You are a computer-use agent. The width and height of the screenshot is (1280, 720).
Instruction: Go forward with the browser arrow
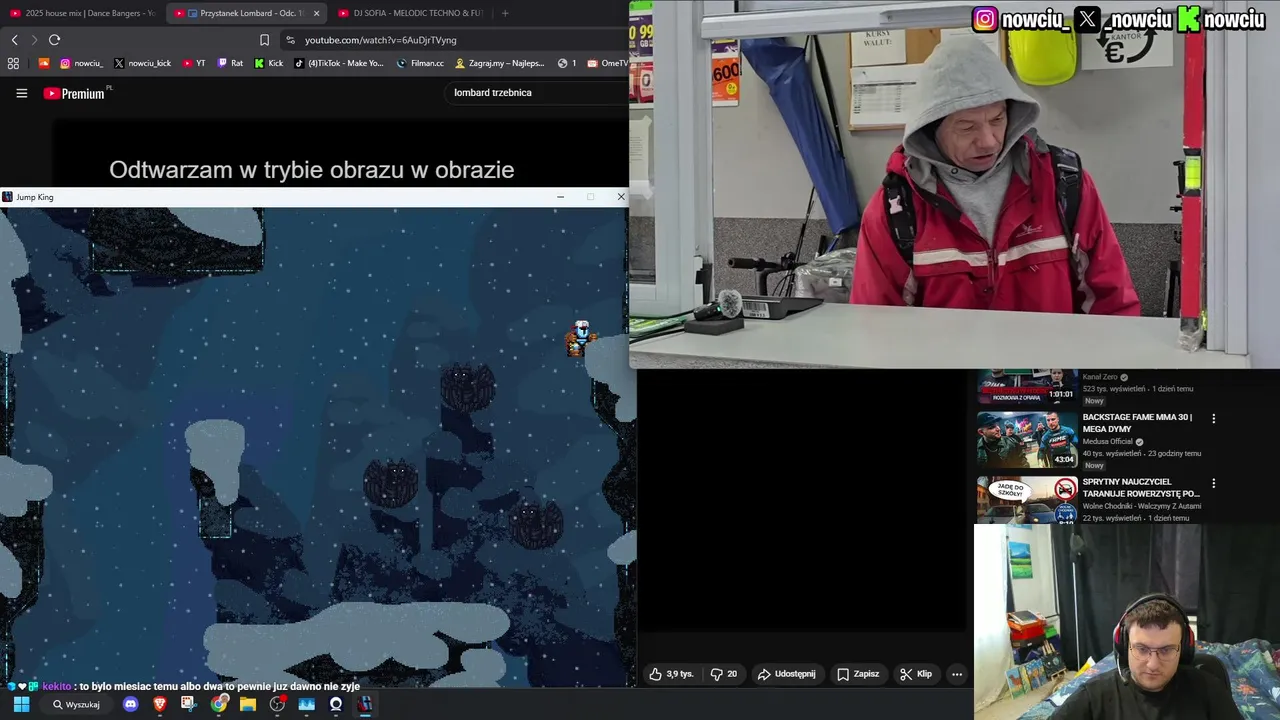coord(34,40)
